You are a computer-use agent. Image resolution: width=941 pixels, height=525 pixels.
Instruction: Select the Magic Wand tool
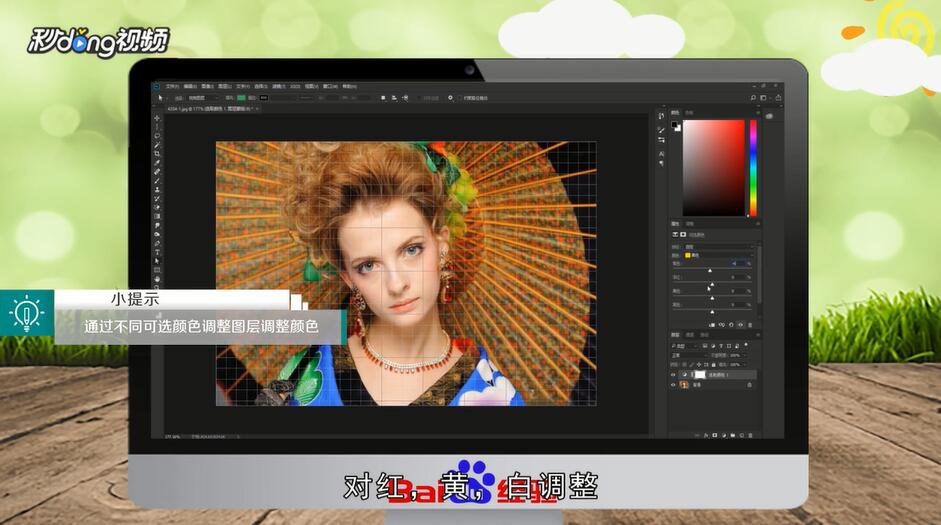point(157,145)
